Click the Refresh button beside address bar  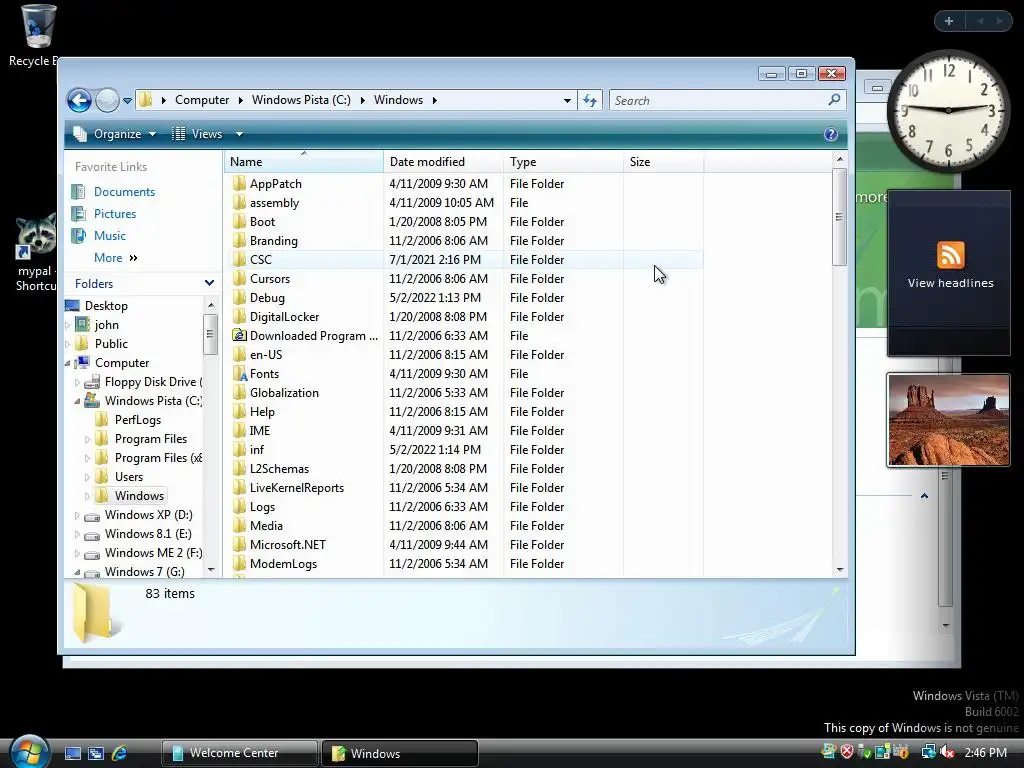[x=590, y=101]
